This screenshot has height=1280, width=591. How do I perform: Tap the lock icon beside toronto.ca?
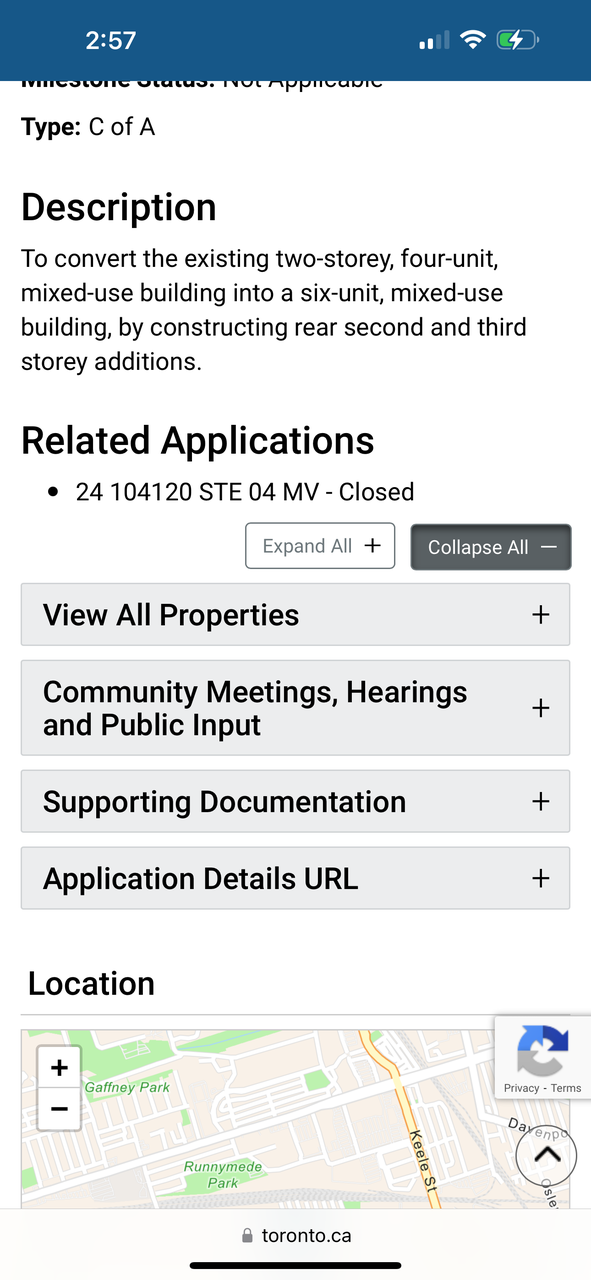[x=248, y=1236]
